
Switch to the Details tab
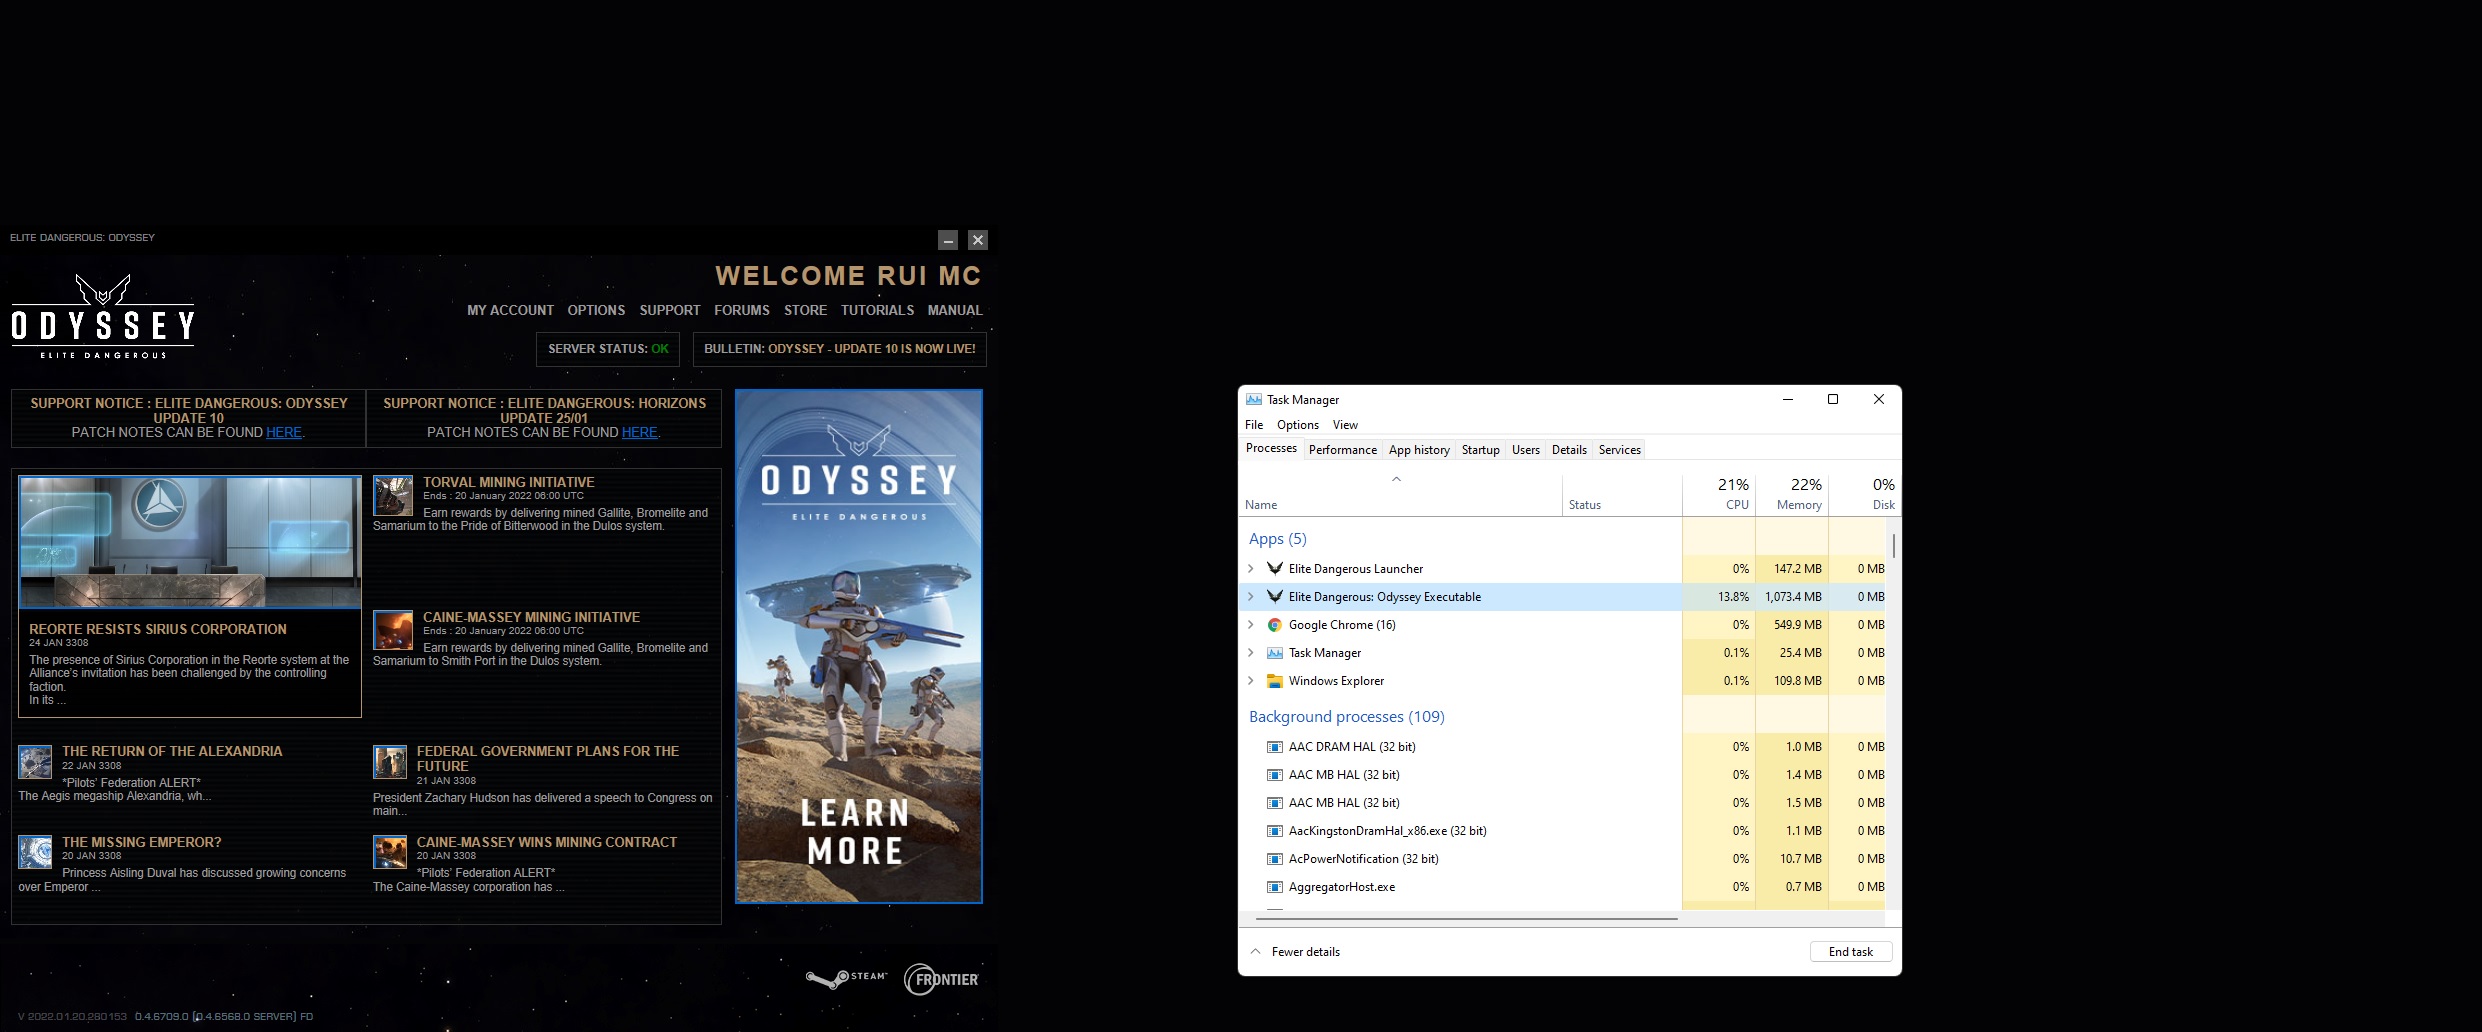[x=1569, y=450]
